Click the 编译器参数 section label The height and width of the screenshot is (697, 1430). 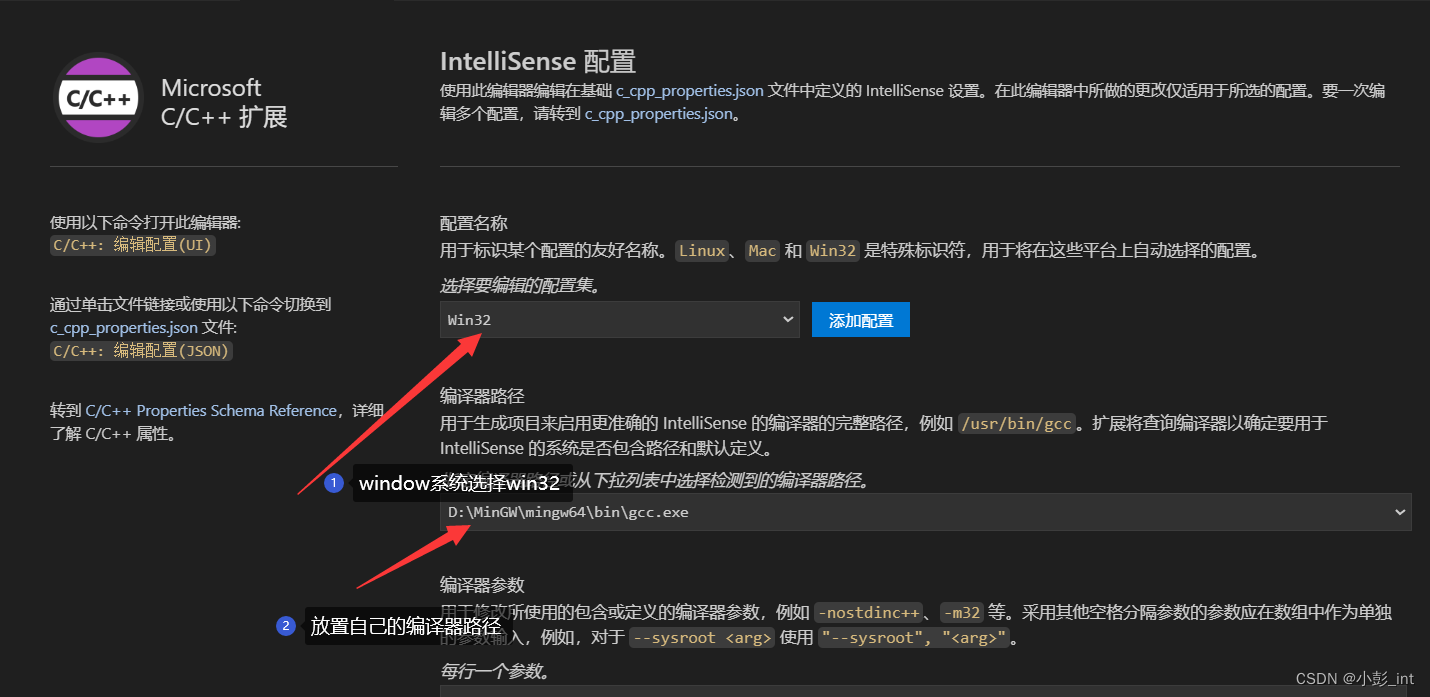click(482, 584)
